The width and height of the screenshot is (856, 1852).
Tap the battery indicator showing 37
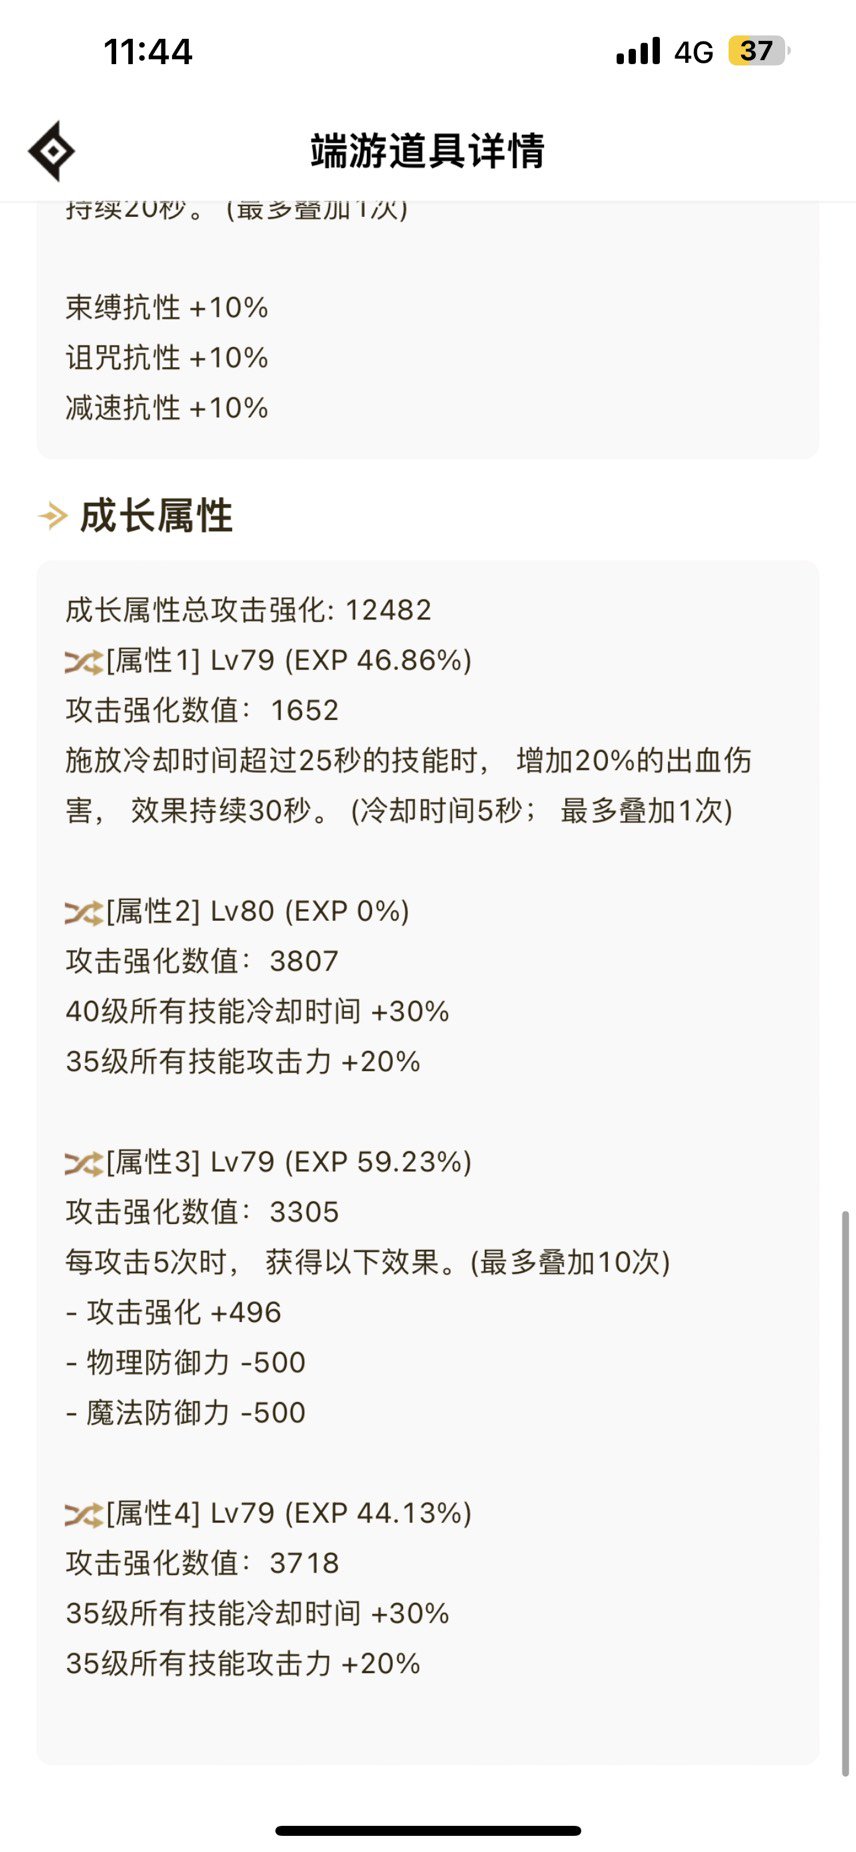tap(759, 51)
